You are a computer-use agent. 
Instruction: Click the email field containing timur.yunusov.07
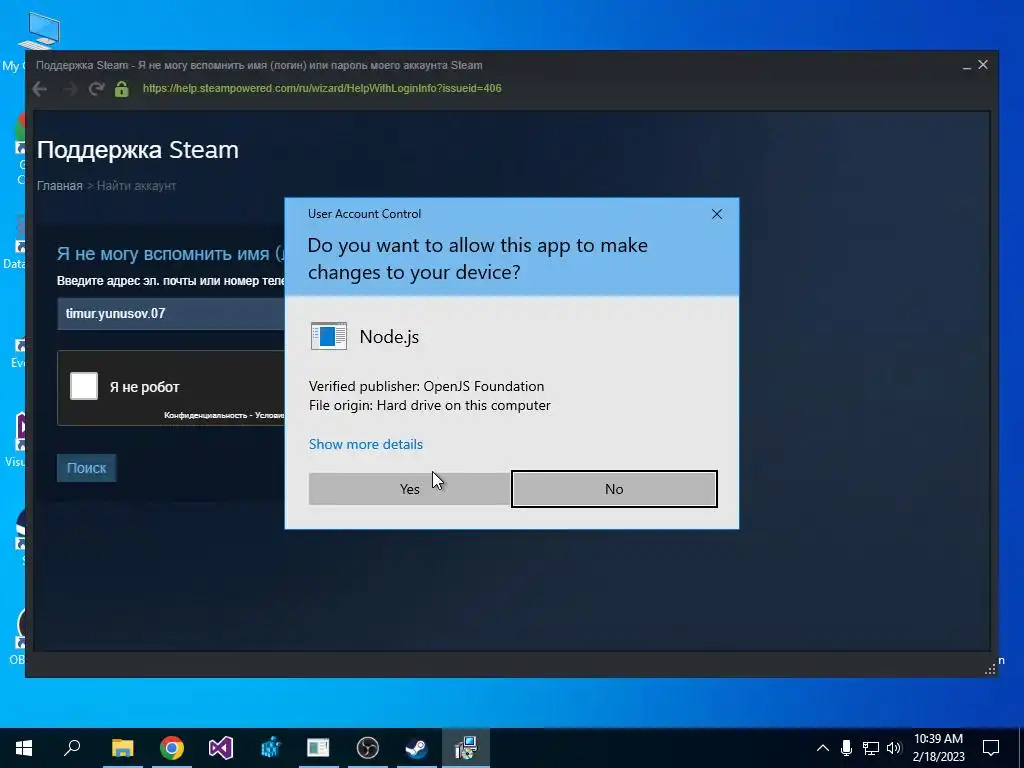(171, 313)
